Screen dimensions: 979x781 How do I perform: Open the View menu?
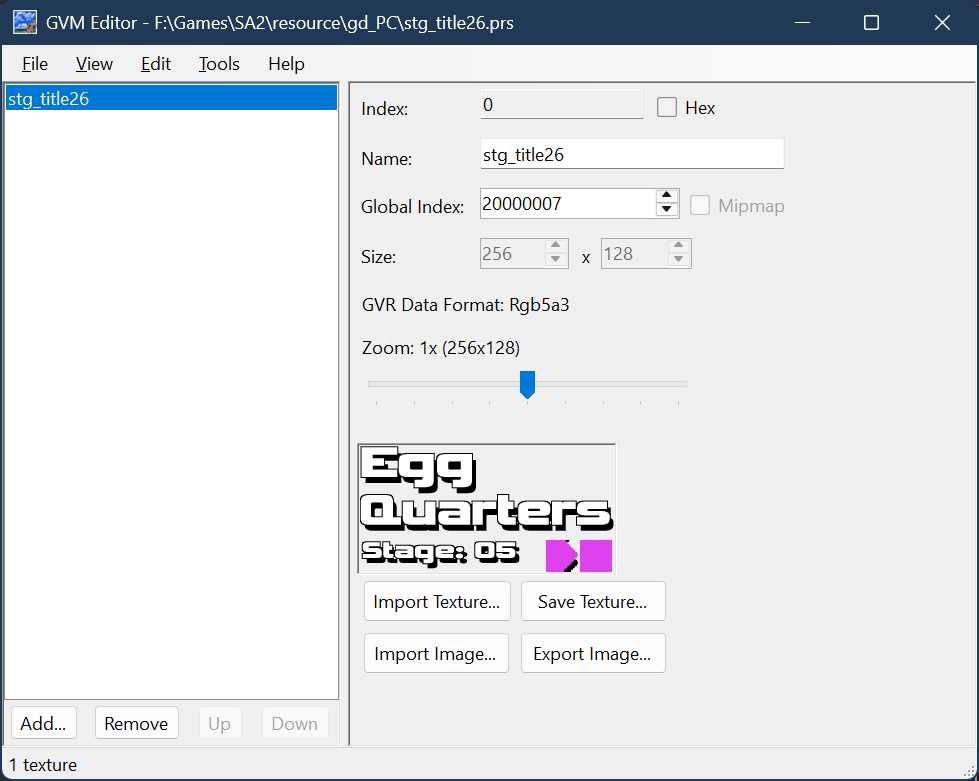pyautogui.click(x=94, y=64)
